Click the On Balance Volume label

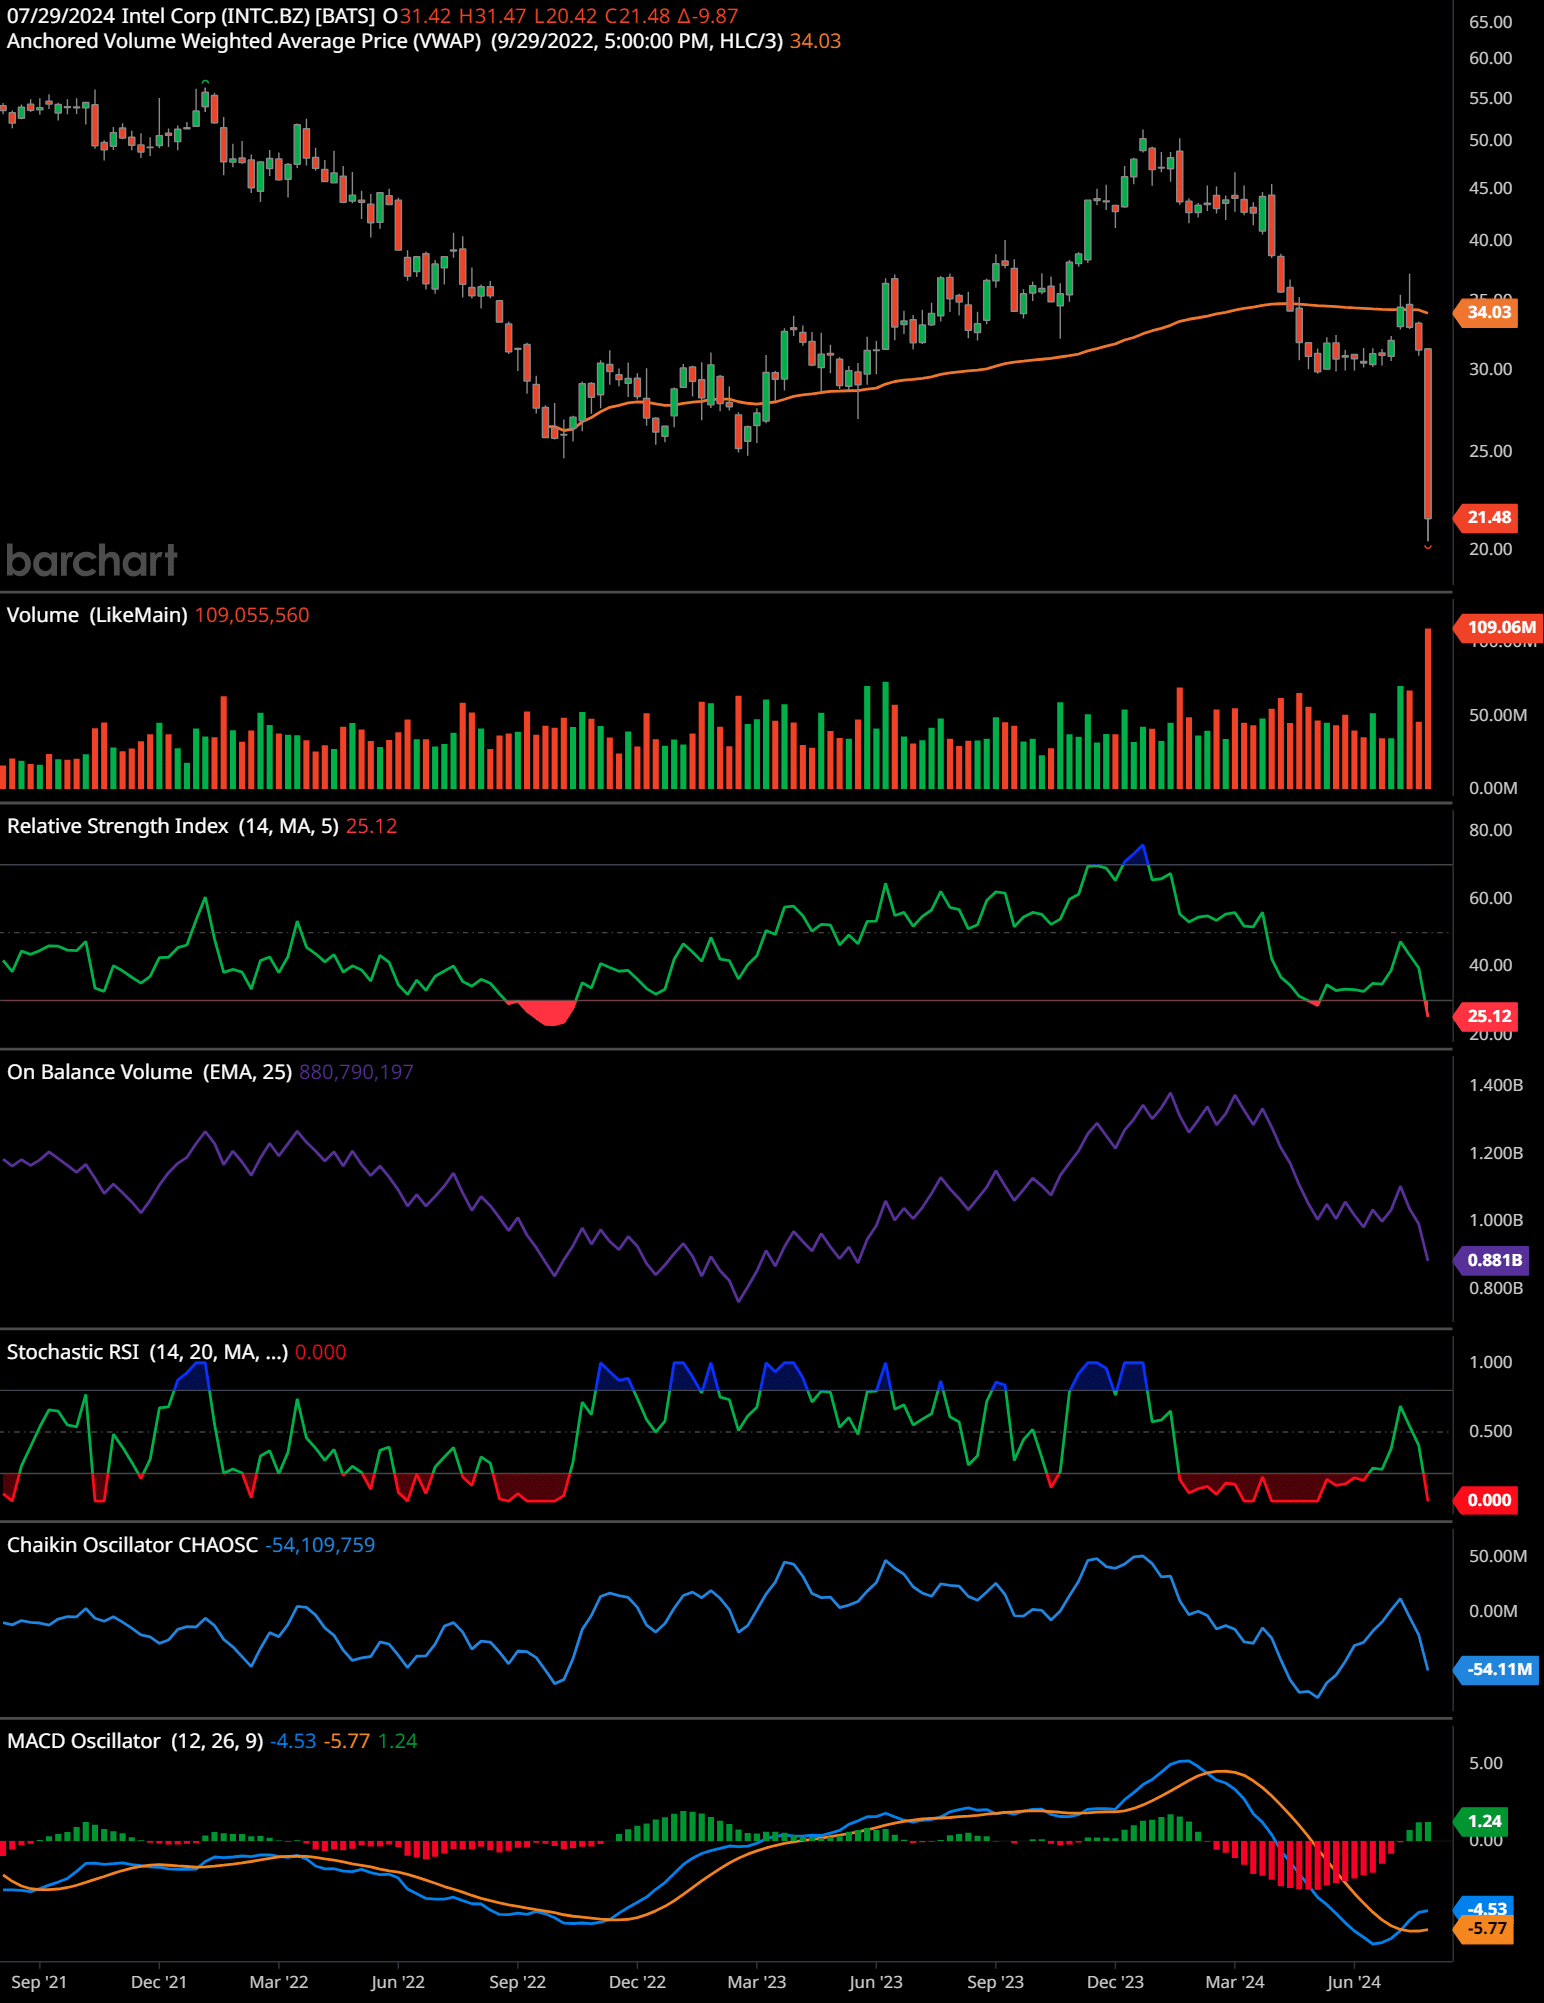point(149,1072)
